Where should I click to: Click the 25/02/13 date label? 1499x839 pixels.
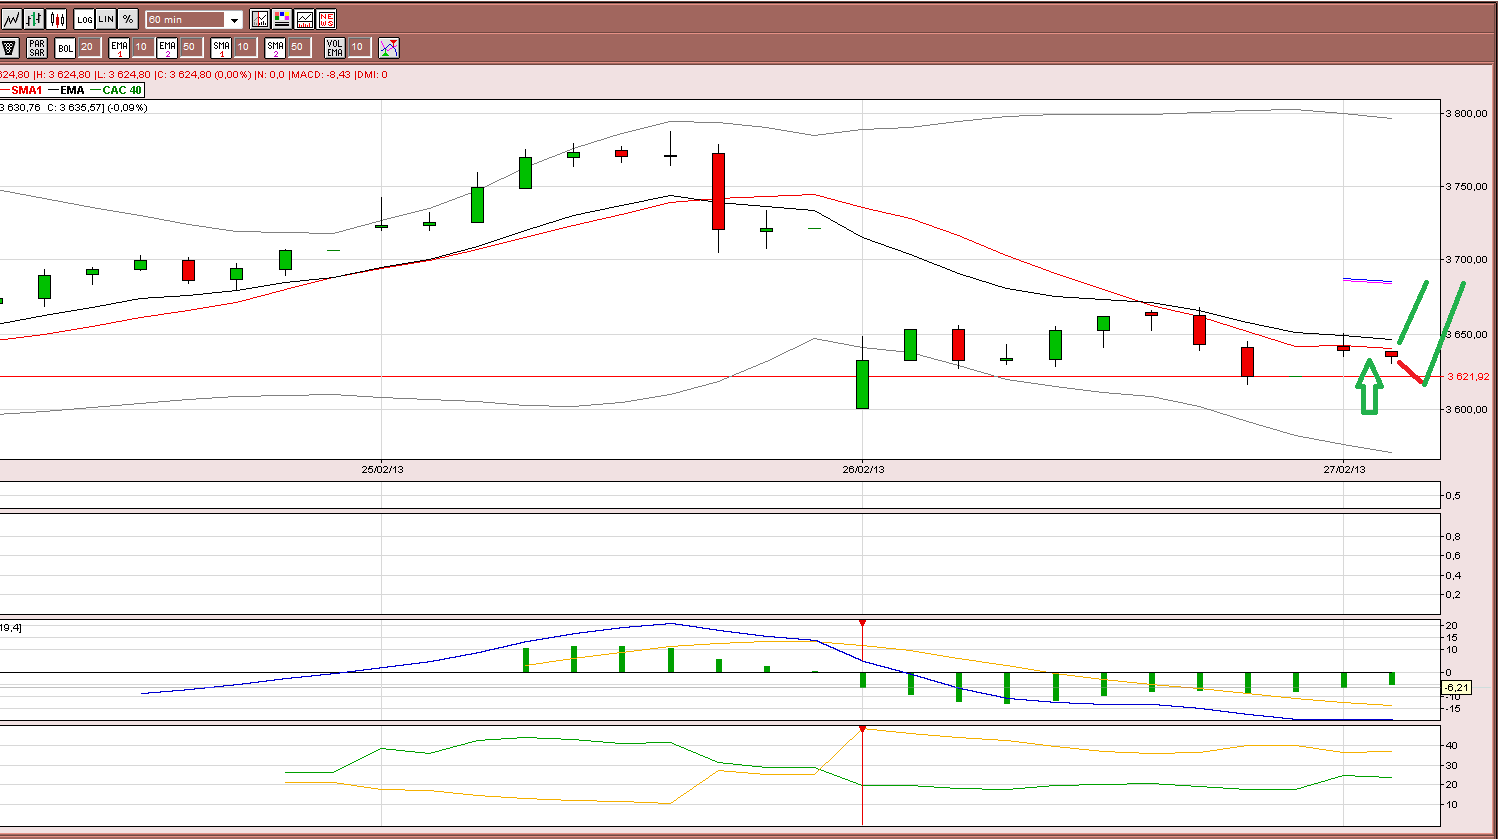(x=382, y=469)
